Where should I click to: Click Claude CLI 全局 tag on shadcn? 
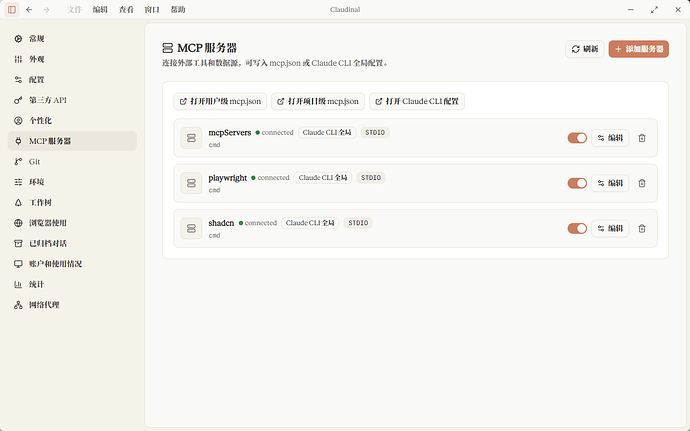tap(310, 223)
